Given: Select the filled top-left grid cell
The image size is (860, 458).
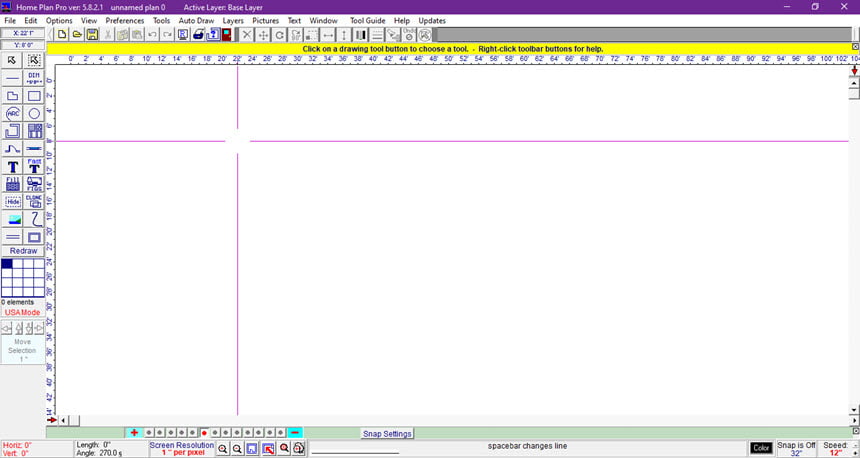Looking at the screenshot, I should [7, 264].
